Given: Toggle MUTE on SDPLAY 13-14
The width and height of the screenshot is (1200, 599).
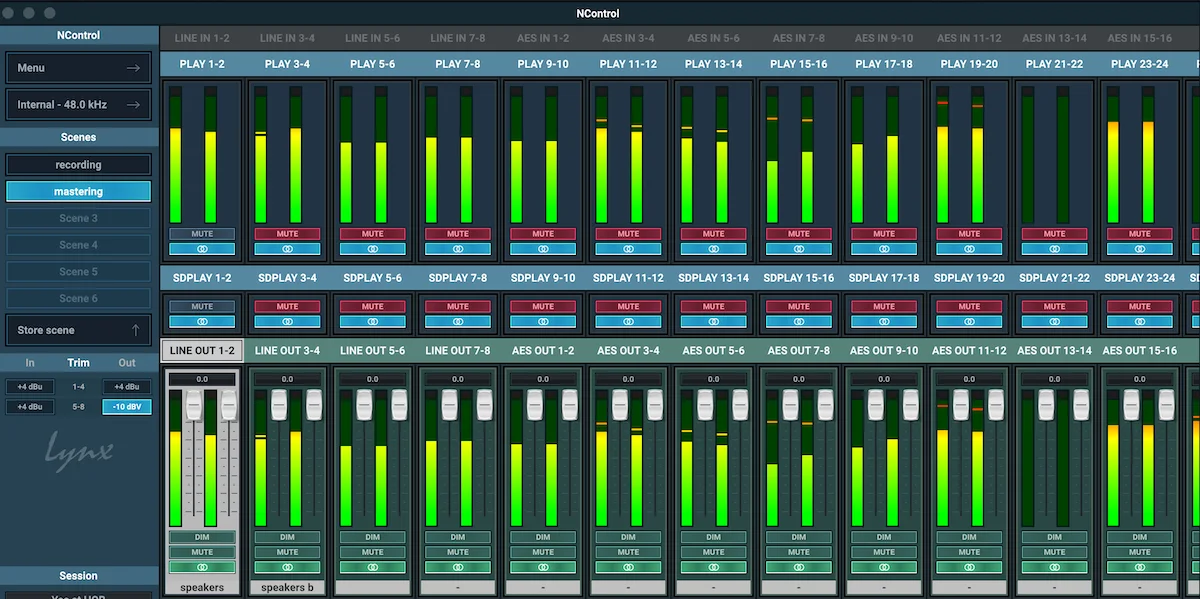Looking at the screenshot, I should pyautogui.click(x=713, y=307).
